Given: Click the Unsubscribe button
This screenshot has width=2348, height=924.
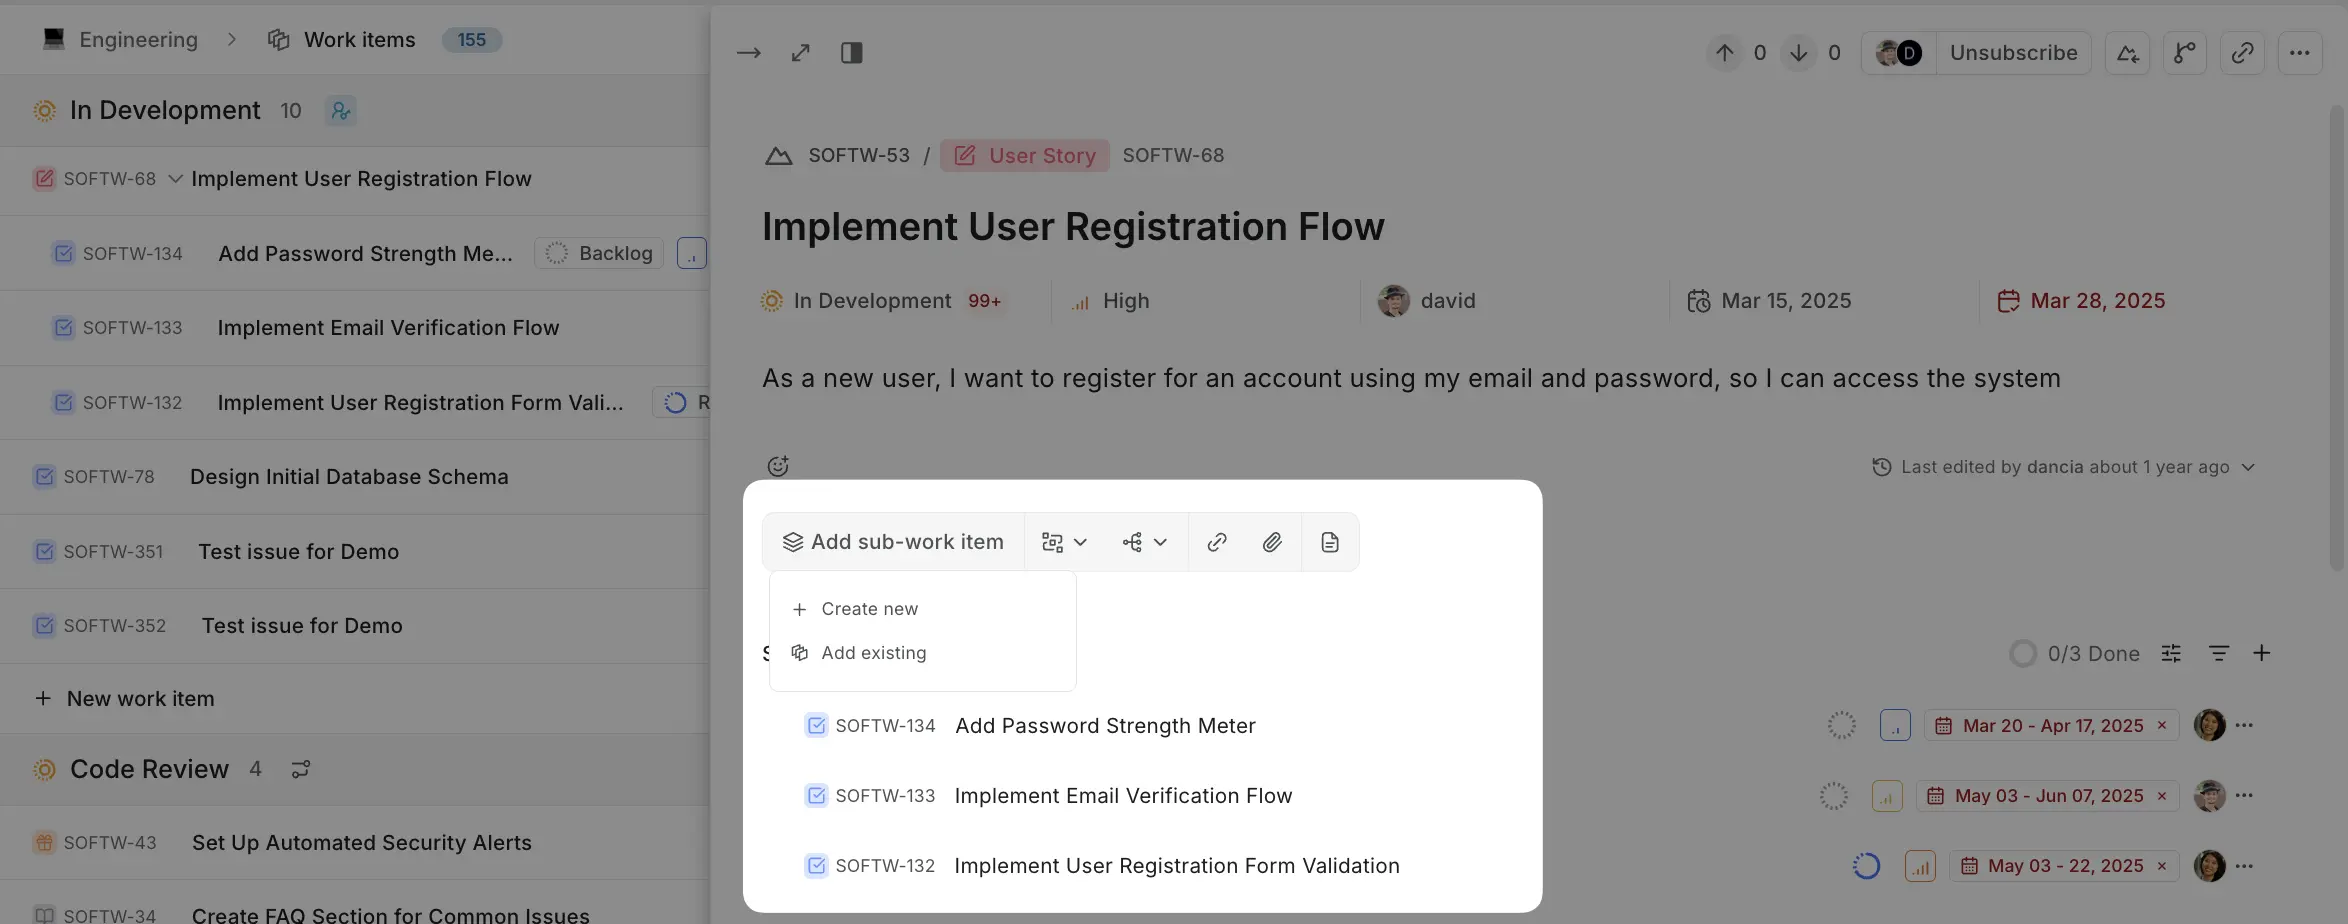Looking at the screenshot, I should coord(2013,53).
